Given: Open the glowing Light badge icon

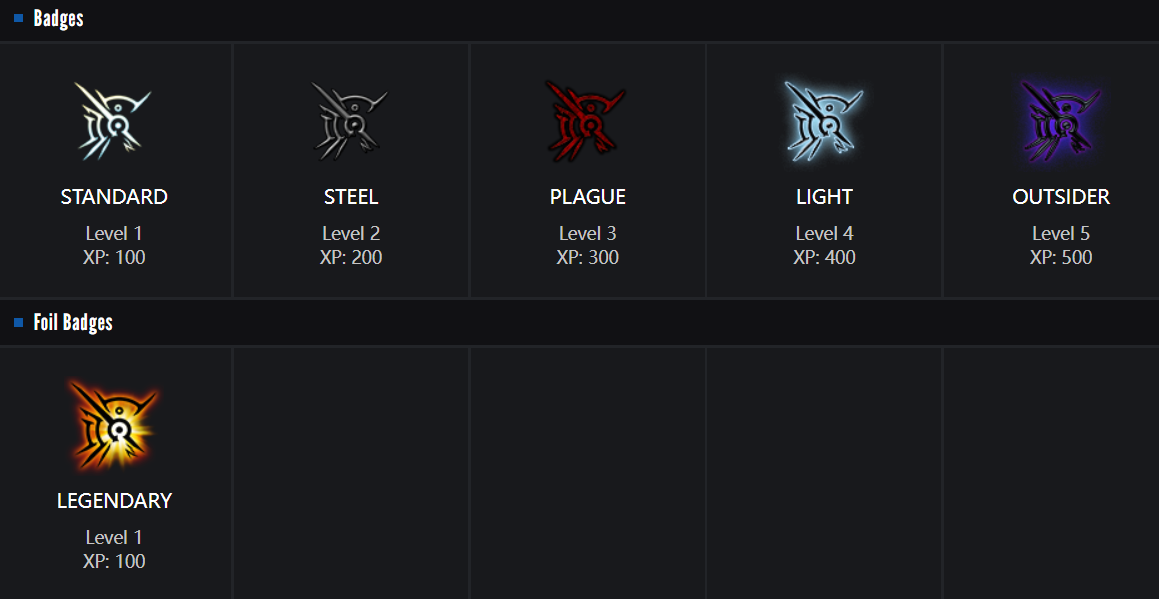Looking at the screenshot, I should click(824, 122).
